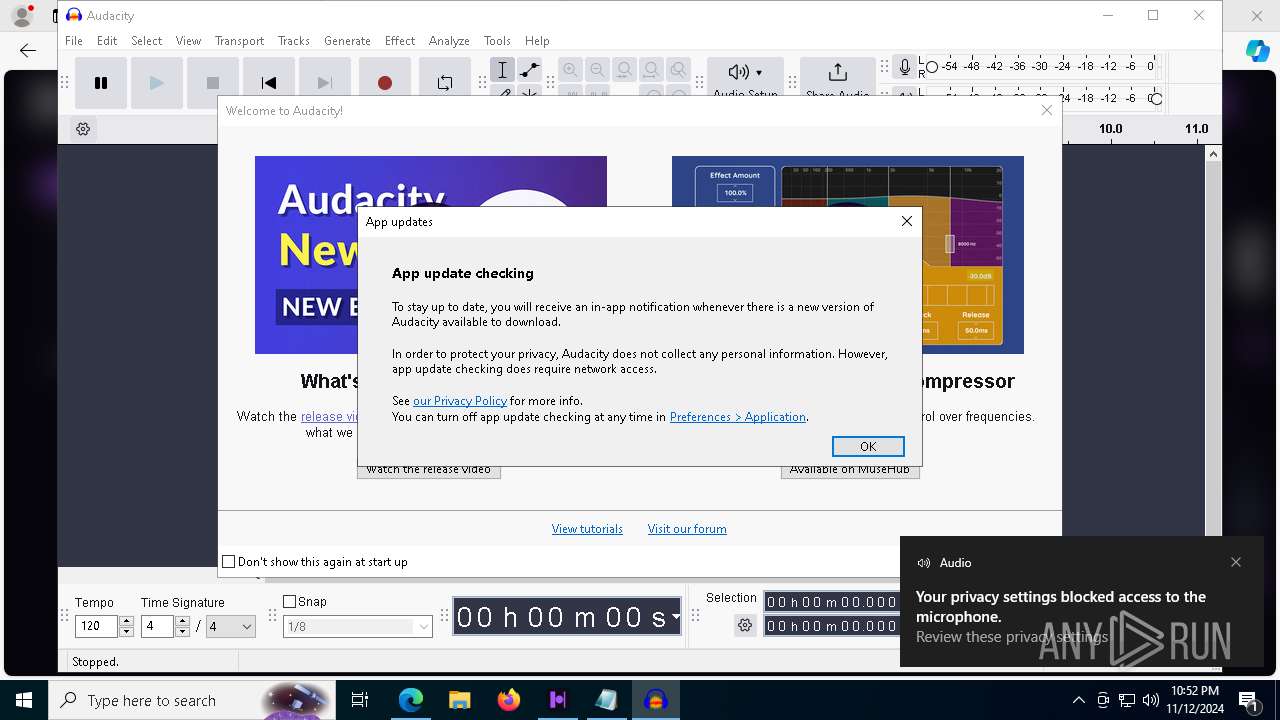This screenshot has width=1280, height=720.
Task: Toggle the Loop button
Action: [x=445, y=83]
